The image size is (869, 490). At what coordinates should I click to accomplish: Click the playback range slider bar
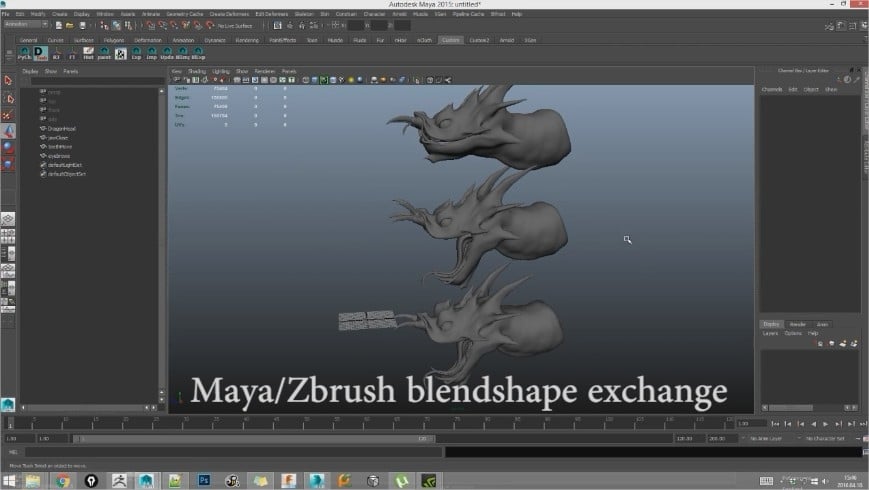tap(253, 439)
